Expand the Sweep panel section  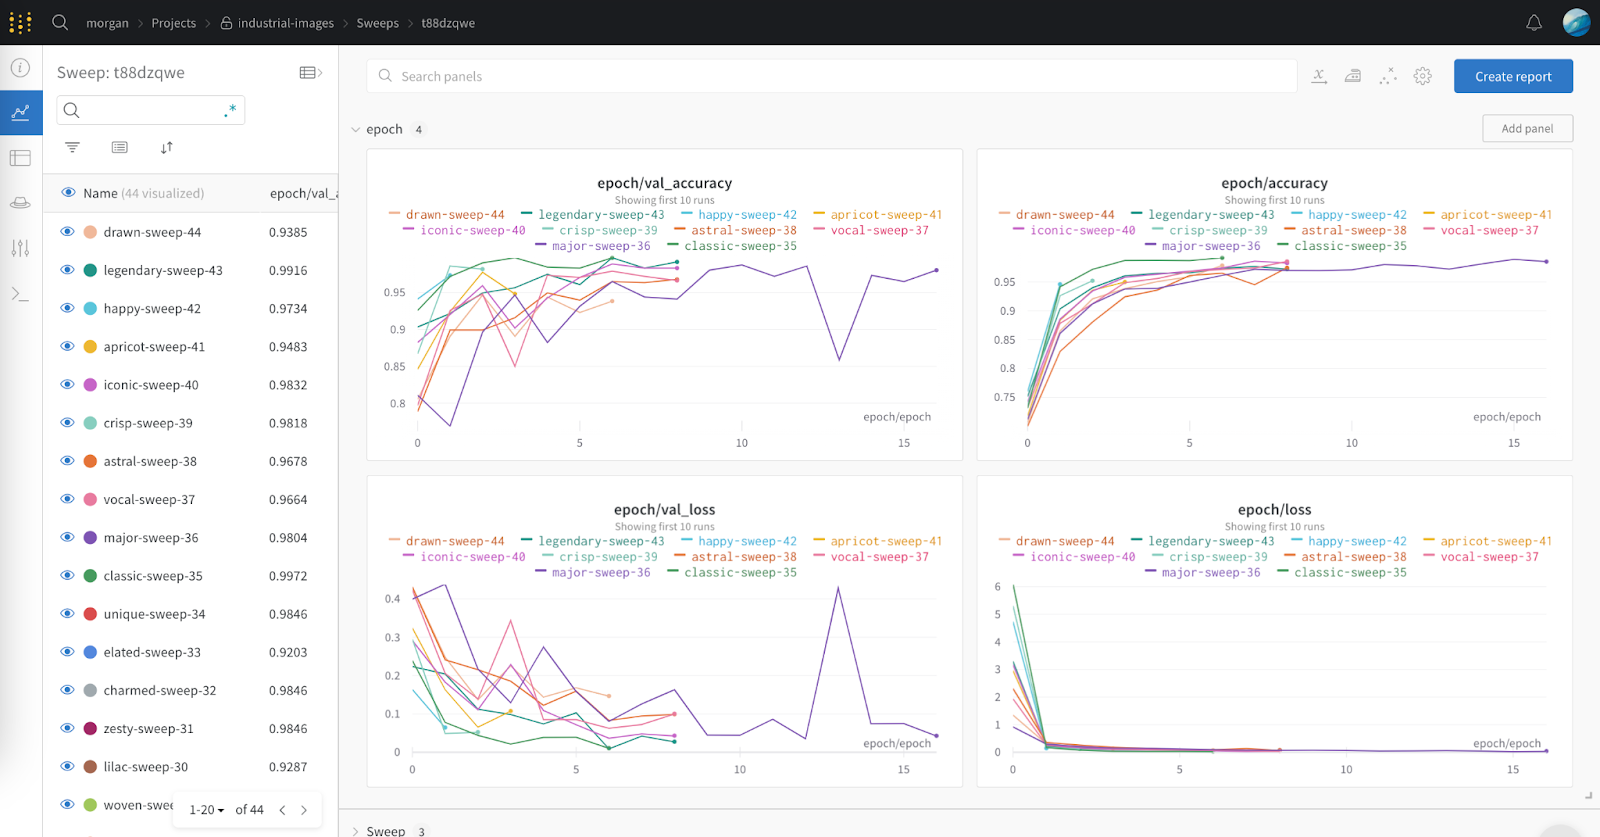[355, 831]
